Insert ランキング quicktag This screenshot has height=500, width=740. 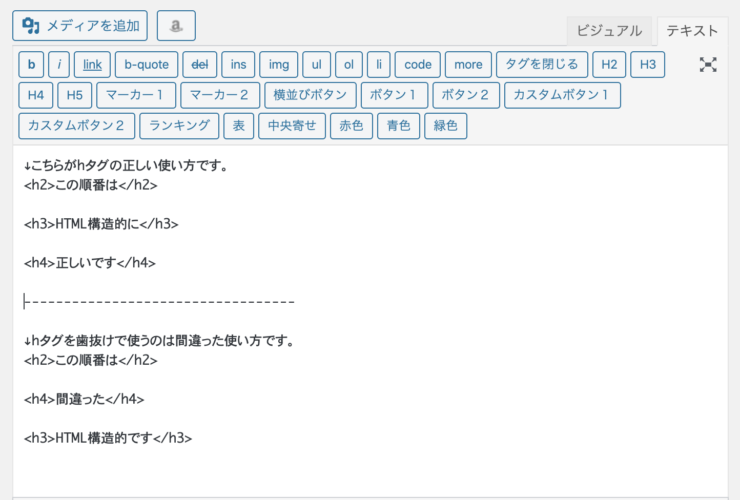[179, 126]
